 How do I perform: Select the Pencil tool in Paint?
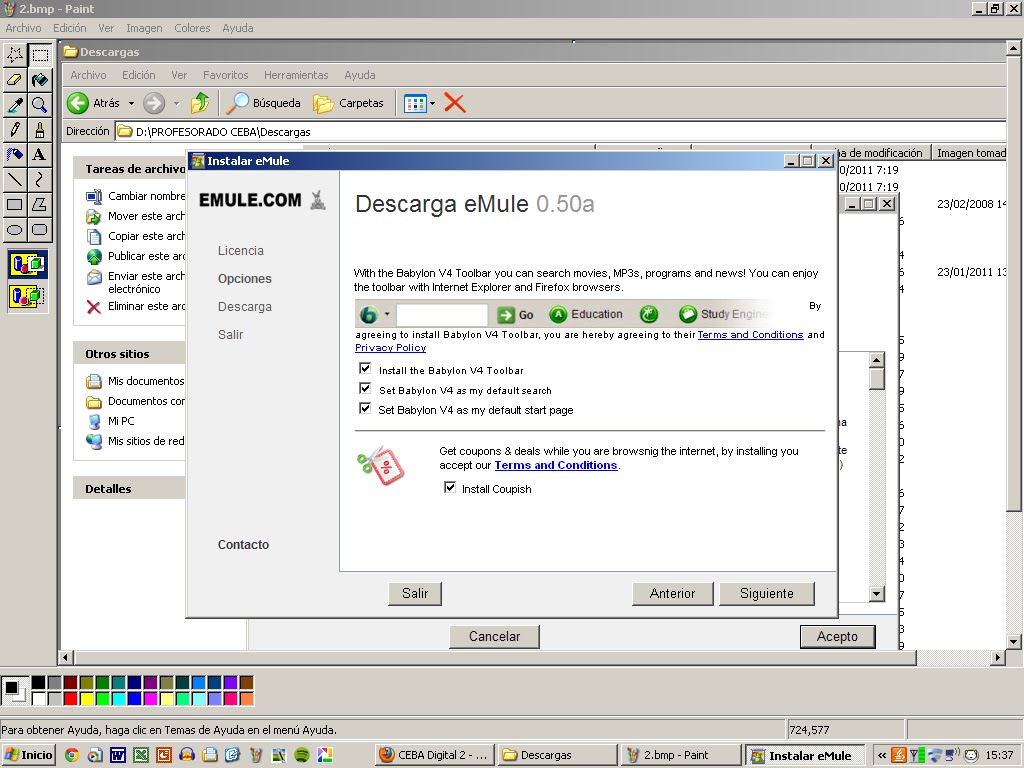pyautogui.click(x=15, y=129)
